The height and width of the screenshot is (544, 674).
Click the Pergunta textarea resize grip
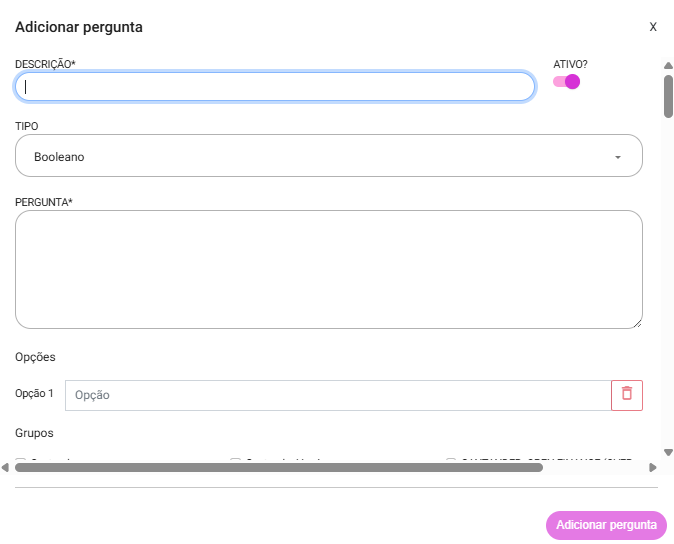pyautogui.click(x=638, y=324)
